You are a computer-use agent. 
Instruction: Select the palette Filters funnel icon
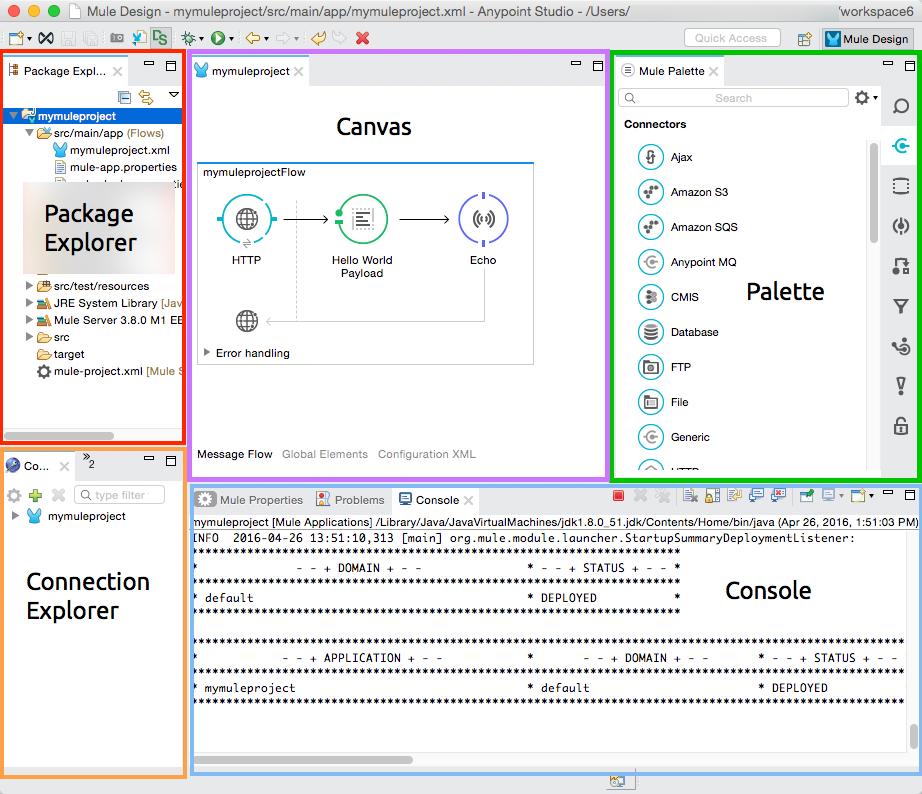pos(901,306)
